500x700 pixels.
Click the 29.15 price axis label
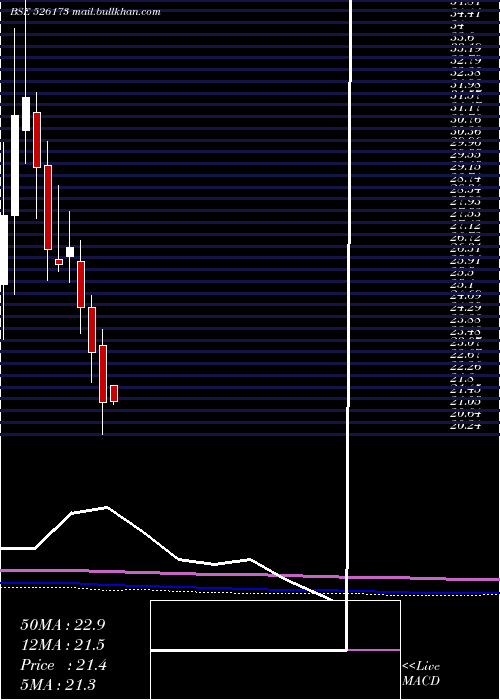[466, 167]
